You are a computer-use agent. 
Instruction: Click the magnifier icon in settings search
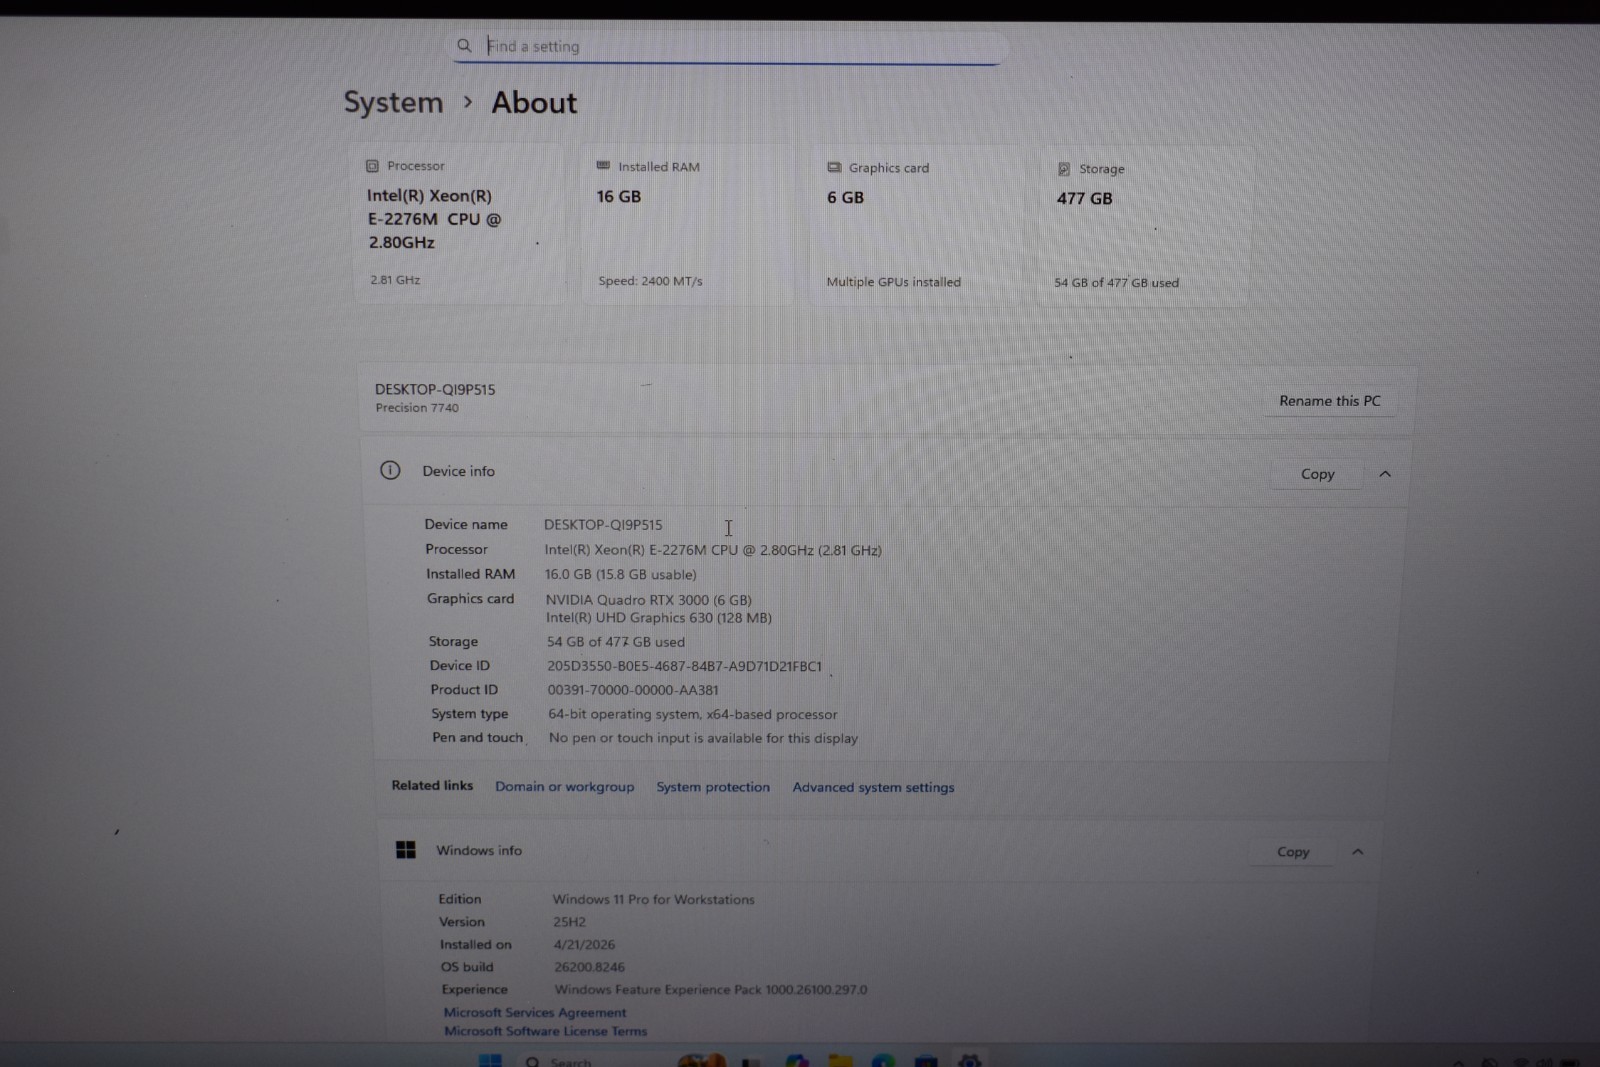(464, 46)
